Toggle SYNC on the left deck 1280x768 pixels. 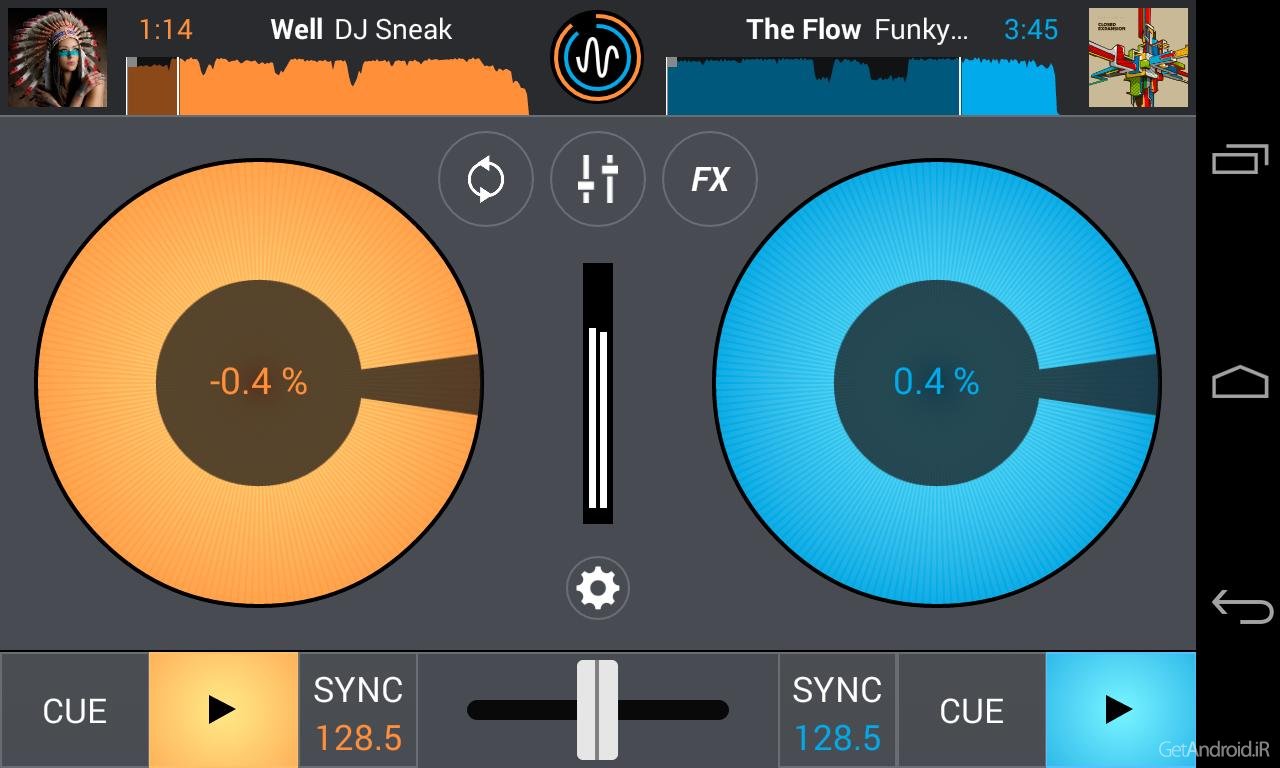click(358, 712)
